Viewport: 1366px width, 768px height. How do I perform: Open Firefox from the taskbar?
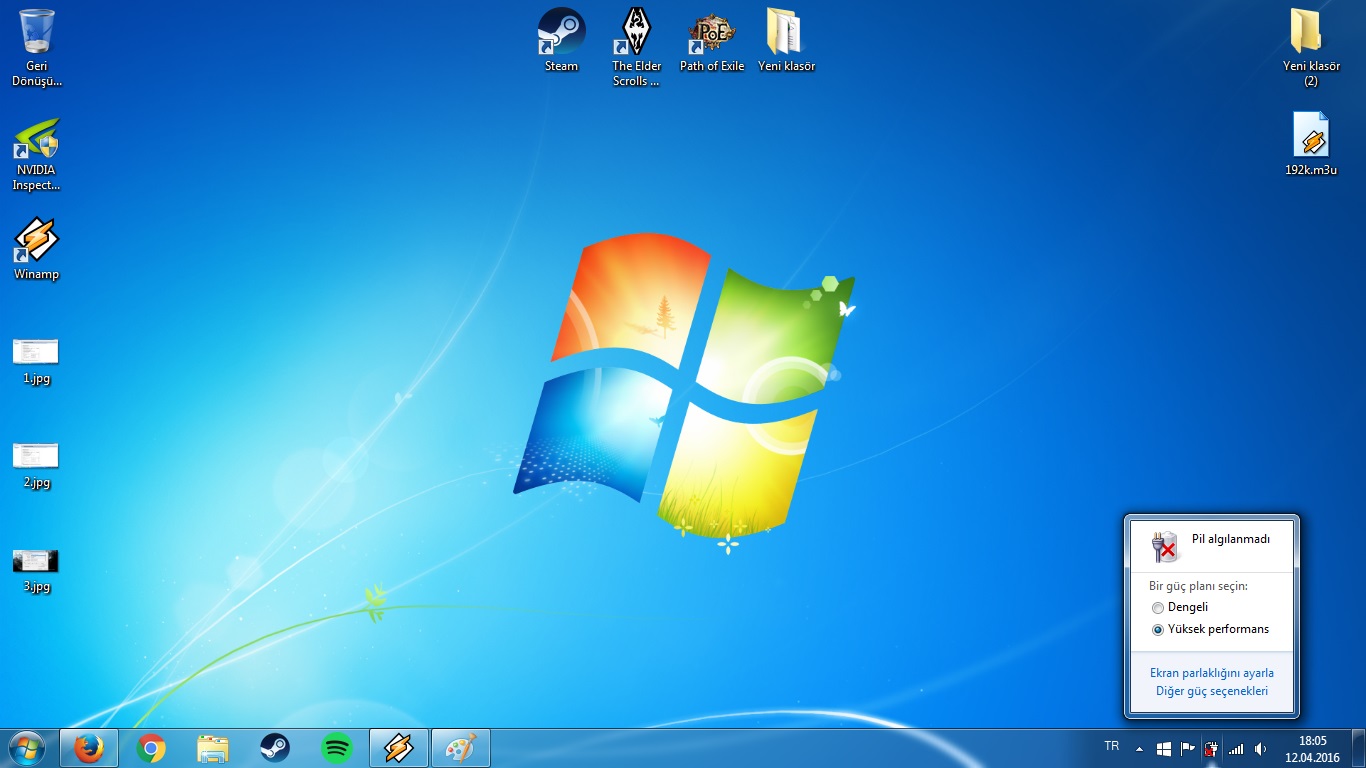click(x=89, y=748)
